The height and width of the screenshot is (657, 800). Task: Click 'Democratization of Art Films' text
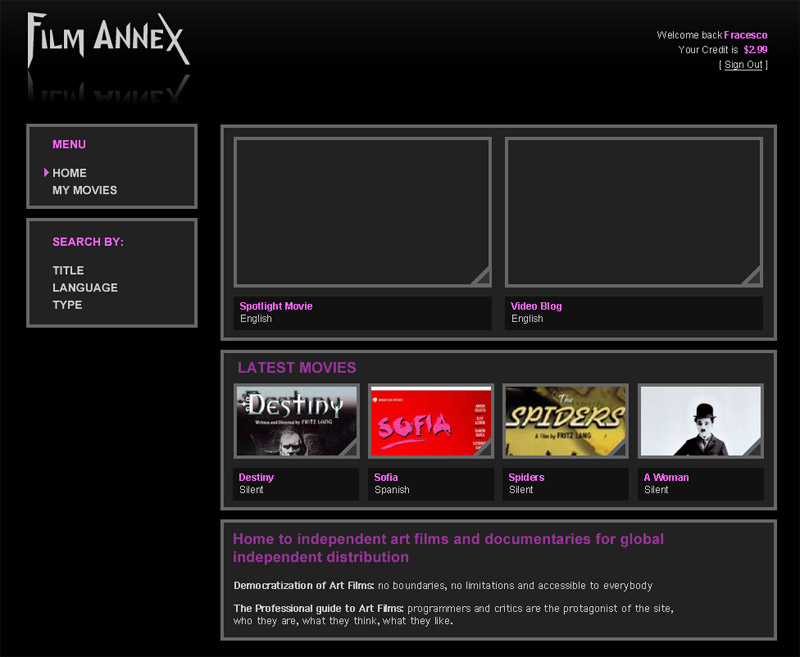(x=304, y=586)
